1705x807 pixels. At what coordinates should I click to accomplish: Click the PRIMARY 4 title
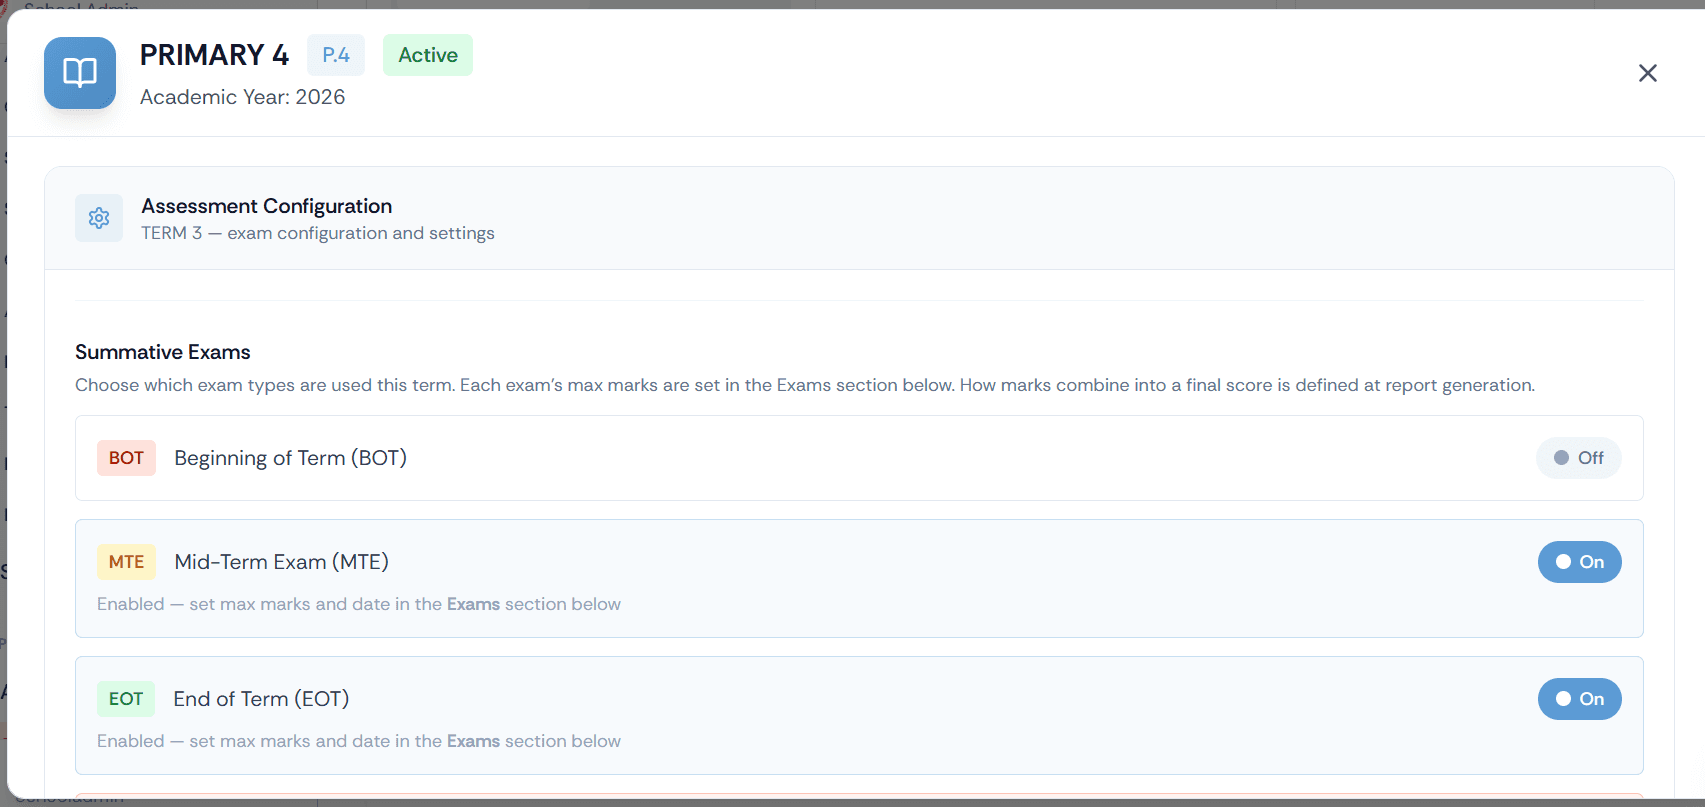[214, 55]
